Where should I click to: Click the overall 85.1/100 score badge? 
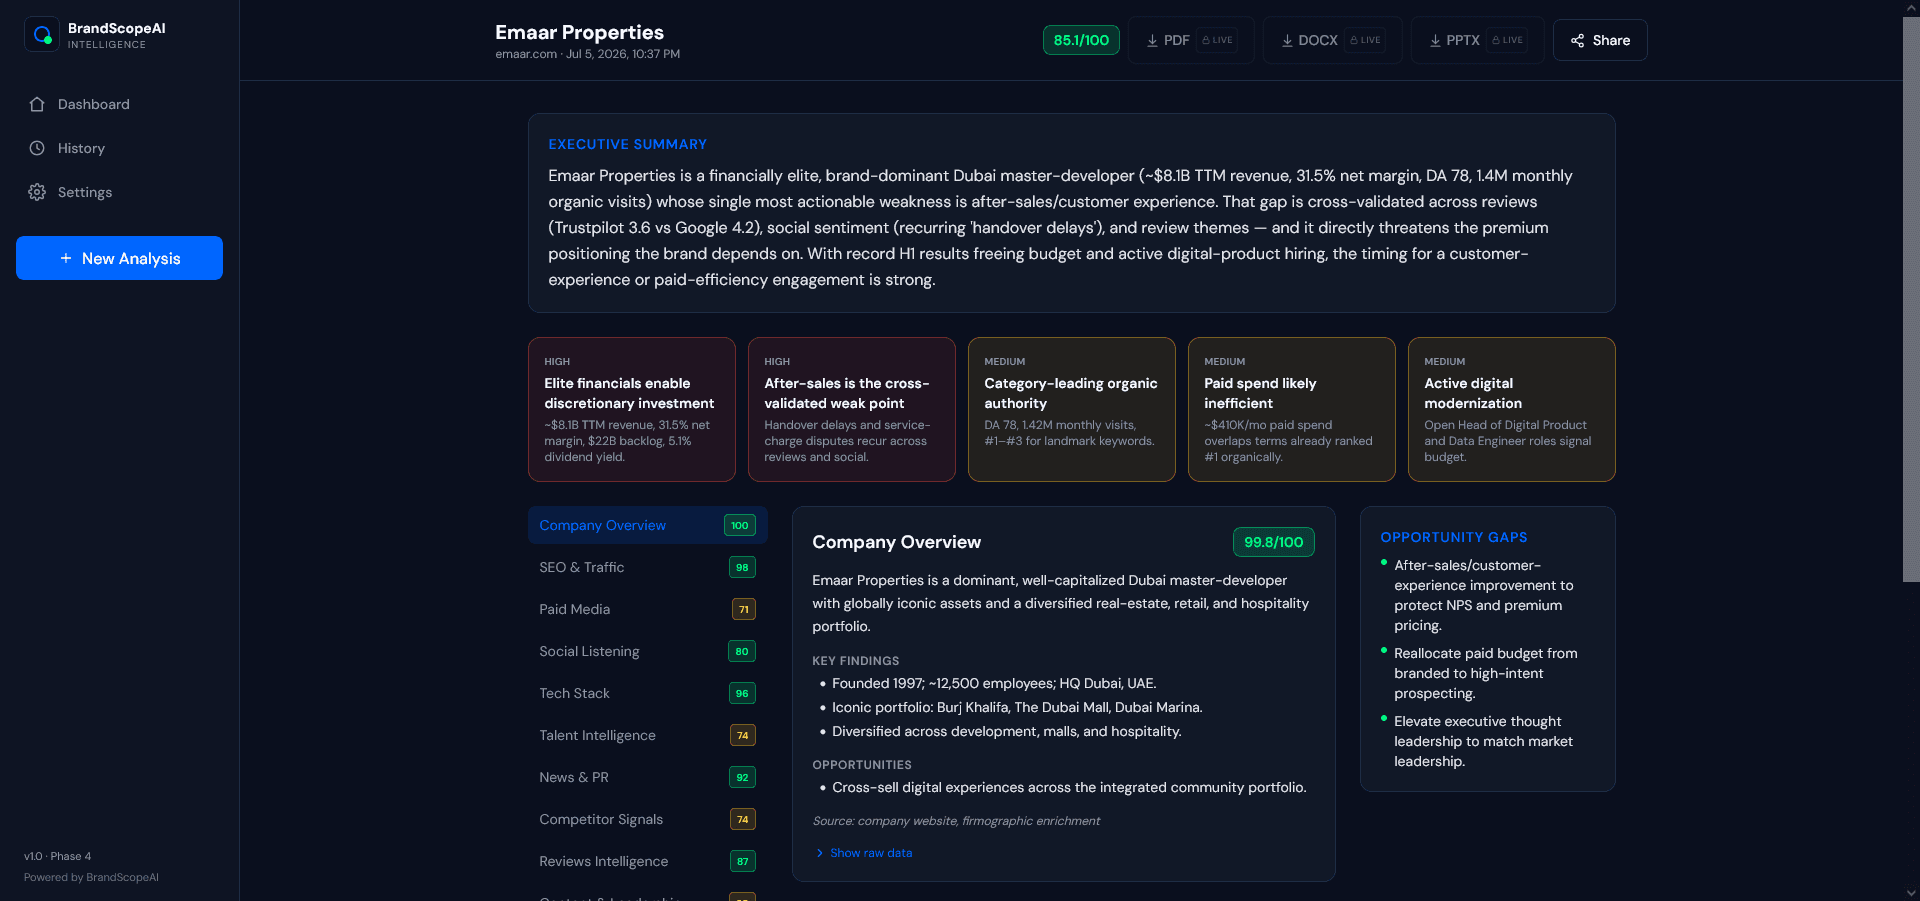click(x=1081, y=40)
